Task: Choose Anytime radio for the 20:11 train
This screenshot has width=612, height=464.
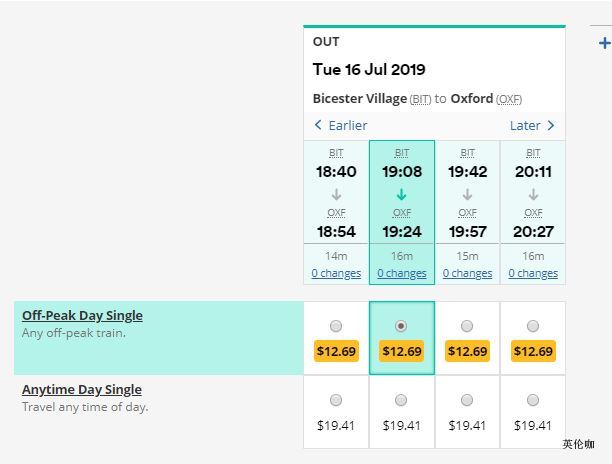Action: coord(533,400)
